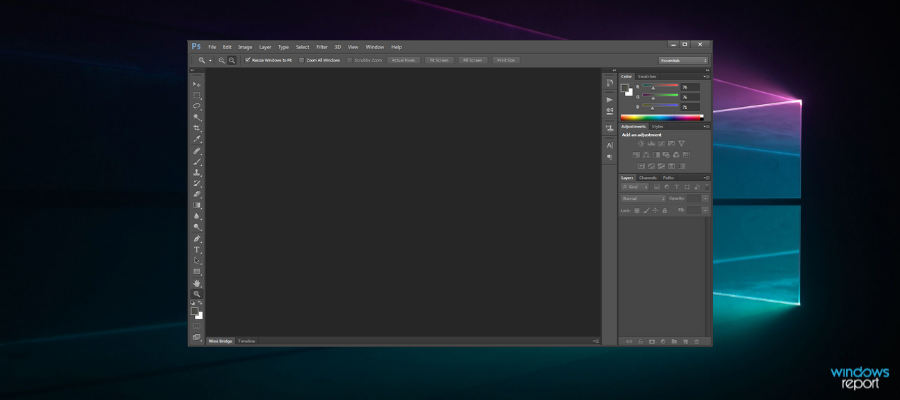The height and width of the screenshot is (400, 900).
Task: Click the color spectrum ramp bar
Action: [x=661, y=117]
